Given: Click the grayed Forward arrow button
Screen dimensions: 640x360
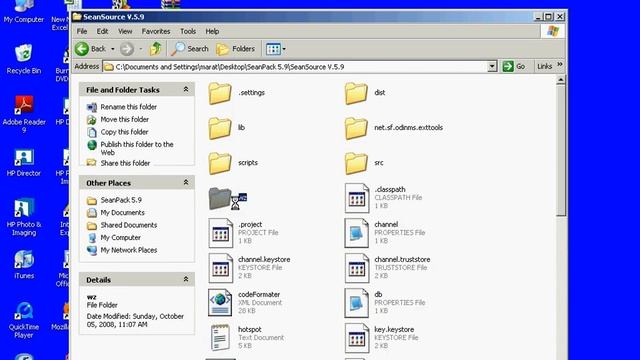Looking at the screenshot, I should point(127,49).
